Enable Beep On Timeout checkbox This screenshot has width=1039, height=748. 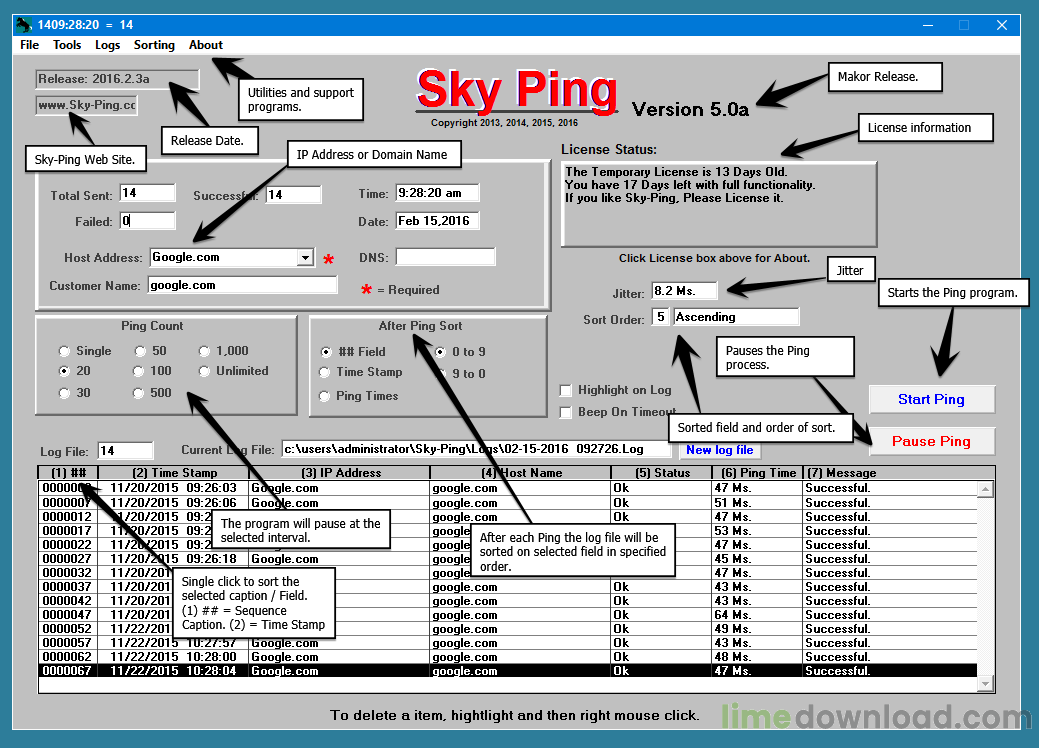click(x=566, y=412)
